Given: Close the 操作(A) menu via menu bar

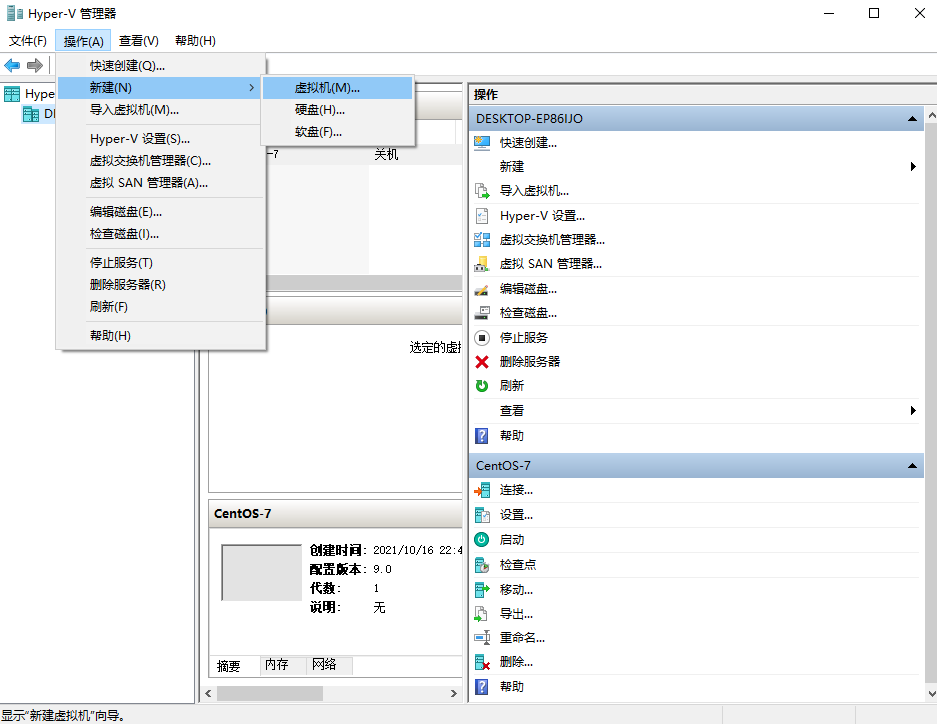Looking at the screenshot, I should coord(83,41).
